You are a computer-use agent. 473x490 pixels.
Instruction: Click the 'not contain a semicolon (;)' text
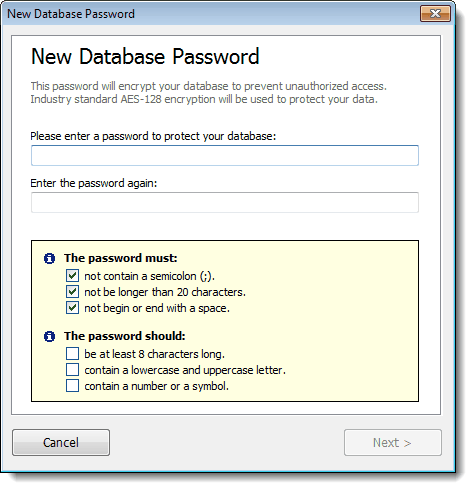pos(150,276)
